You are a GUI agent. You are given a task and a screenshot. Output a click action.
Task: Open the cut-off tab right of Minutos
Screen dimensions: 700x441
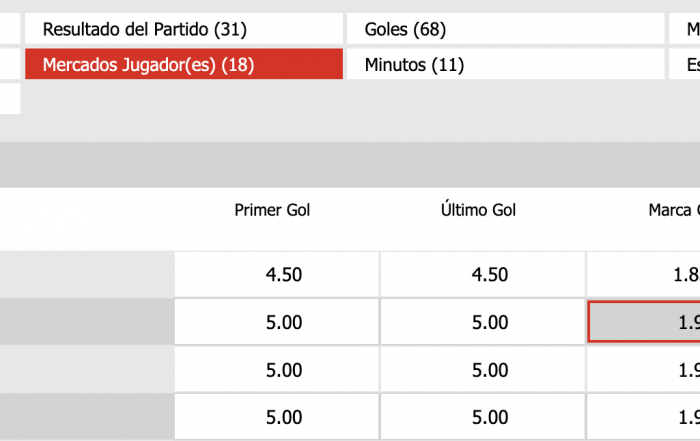point(686,65)
